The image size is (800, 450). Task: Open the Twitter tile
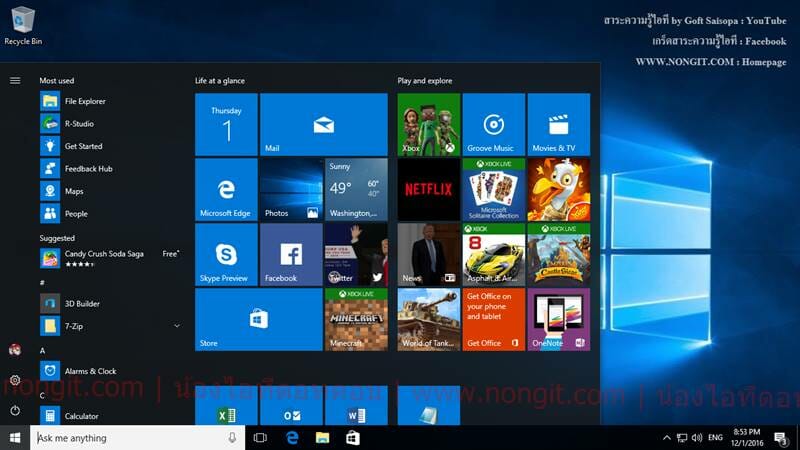[356, 255]
